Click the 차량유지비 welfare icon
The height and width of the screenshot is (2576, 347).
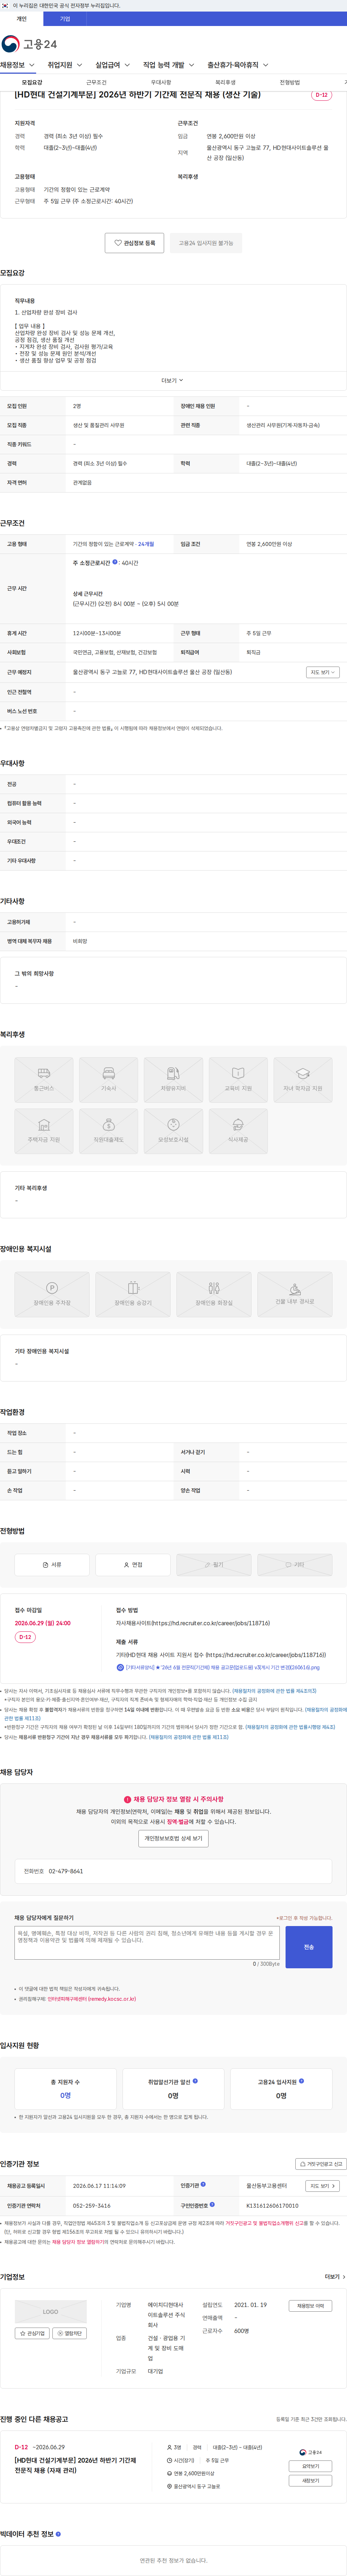click(x=173, y=1080)
